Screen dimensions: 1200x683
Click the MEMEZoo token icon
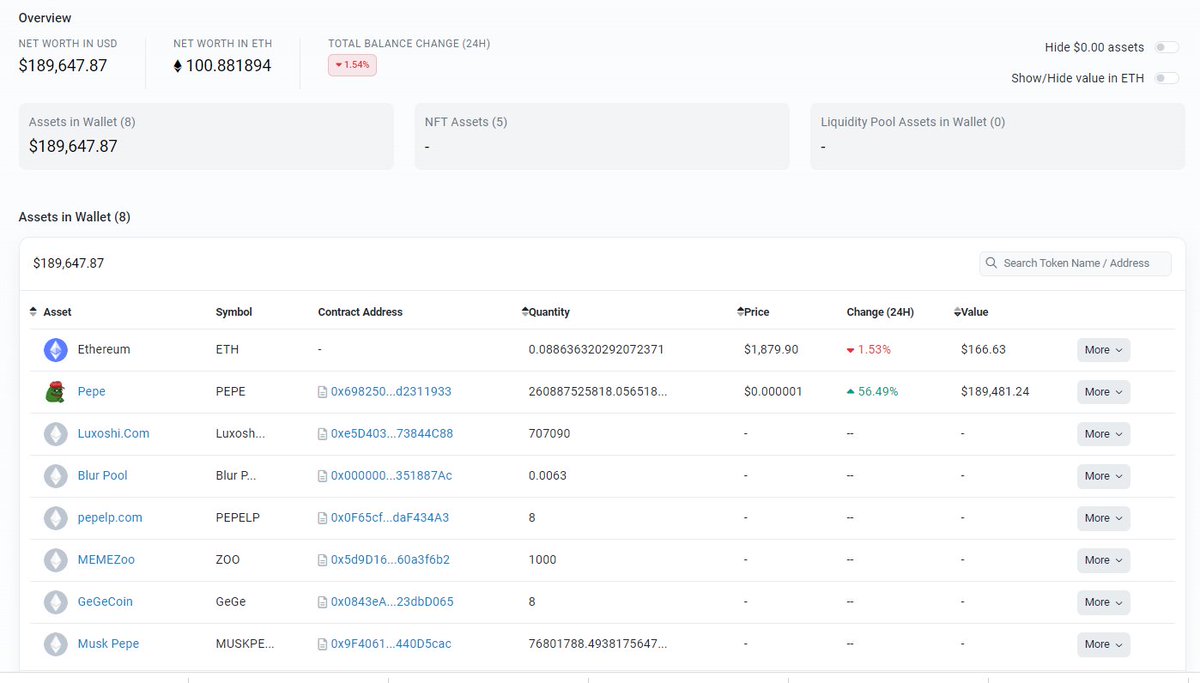[55, 560]
